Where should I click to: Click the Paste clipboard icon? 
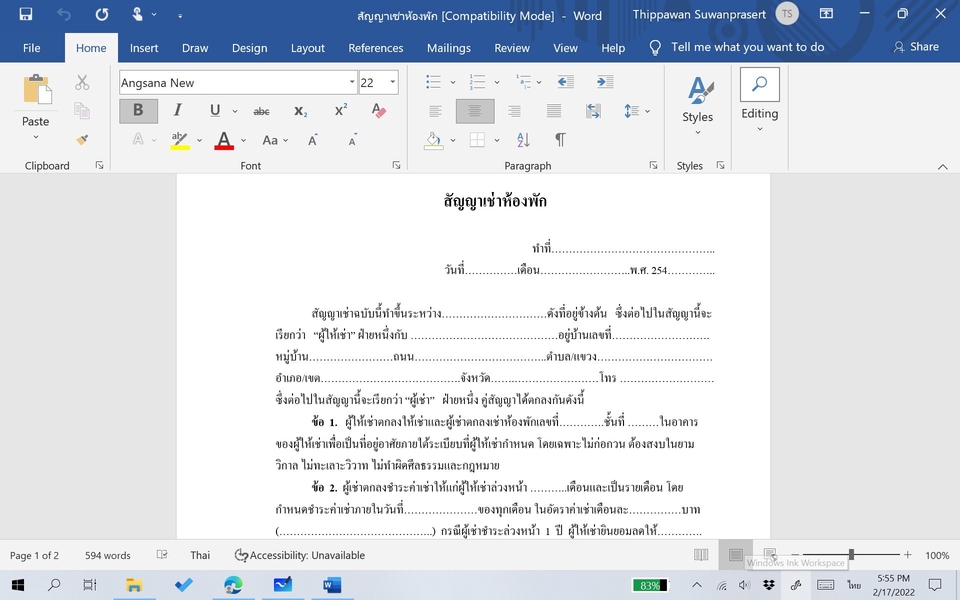point(37,89)
